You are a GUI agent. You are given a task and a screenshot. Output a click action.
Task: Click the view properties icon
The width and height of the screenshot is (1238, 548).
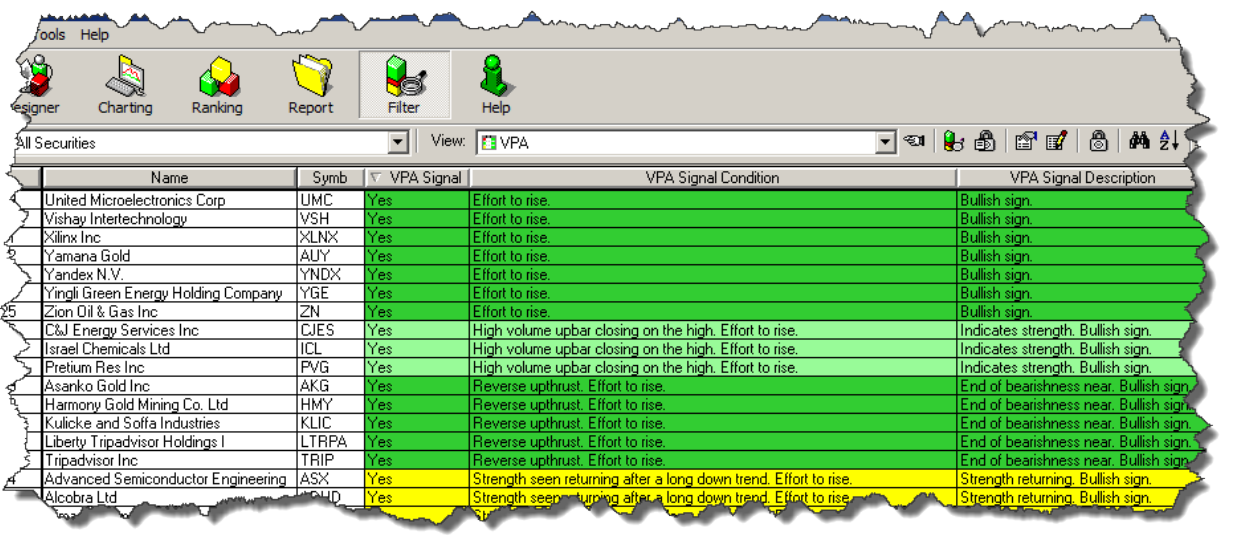click(1026, 142)
